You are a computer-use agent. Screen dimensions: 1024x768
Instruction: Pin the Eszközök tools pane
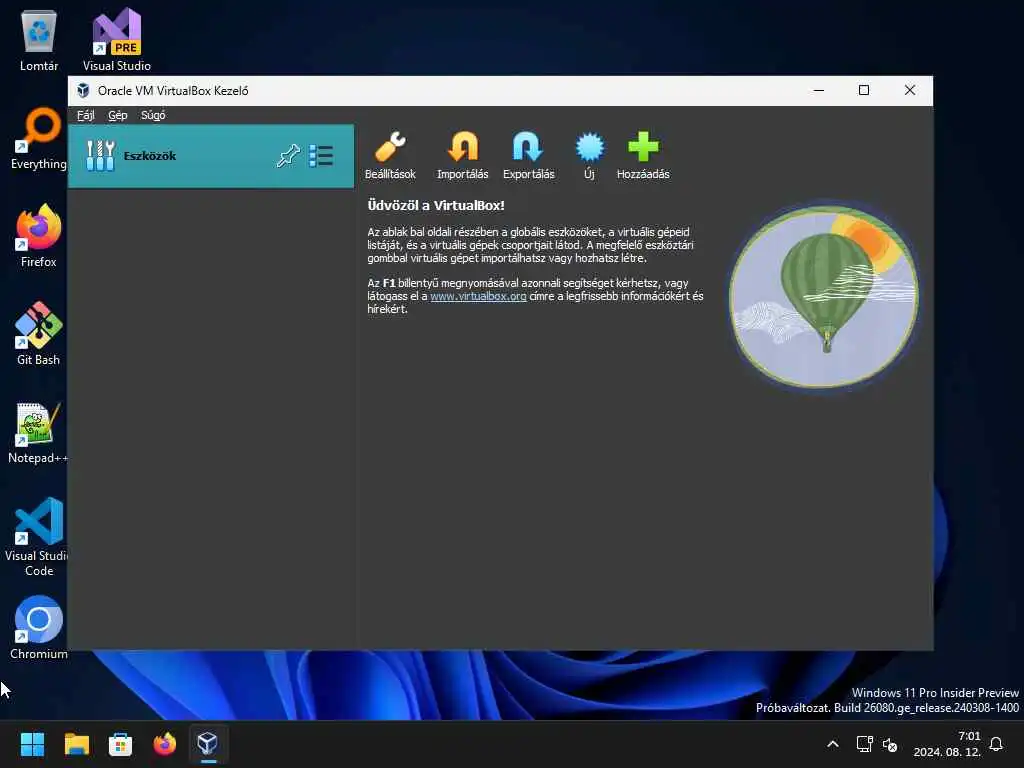coord(288,156)
